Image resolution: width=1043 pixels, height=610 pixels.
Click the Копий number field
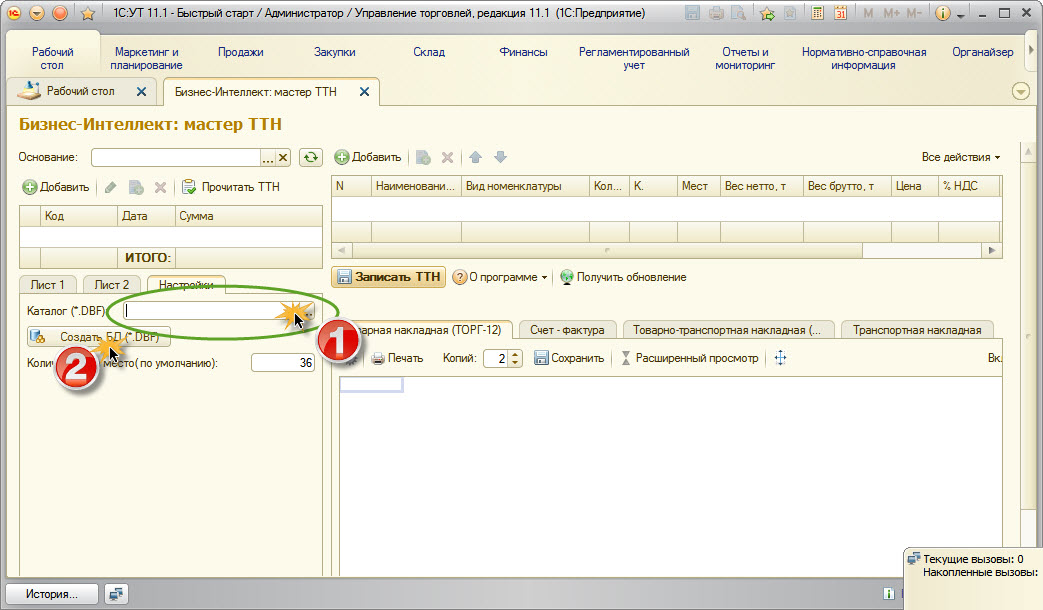(496, 359)
